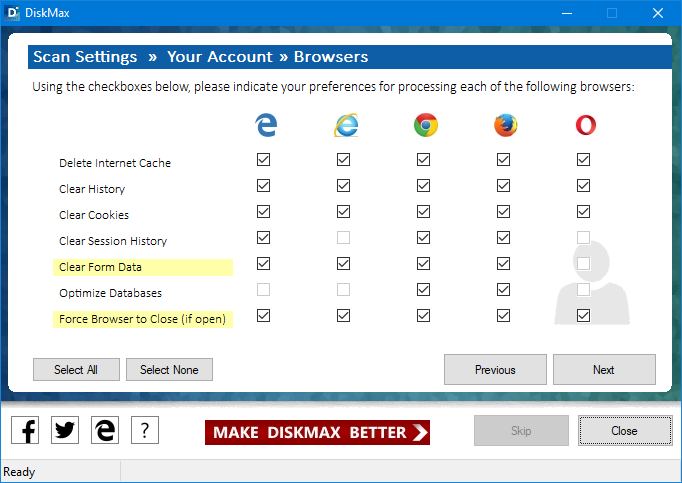Click the Clear Session History label

point(113,241)
